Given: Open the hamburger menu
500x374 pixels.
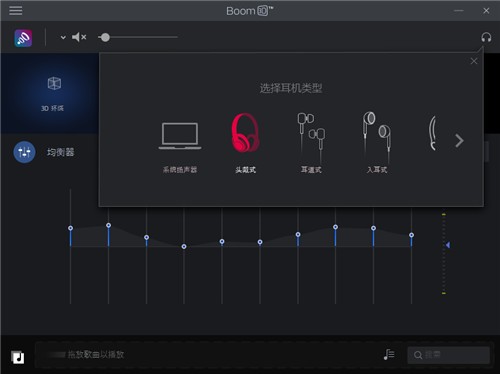Looking at the screenshot, I should [x=16, y=11].
